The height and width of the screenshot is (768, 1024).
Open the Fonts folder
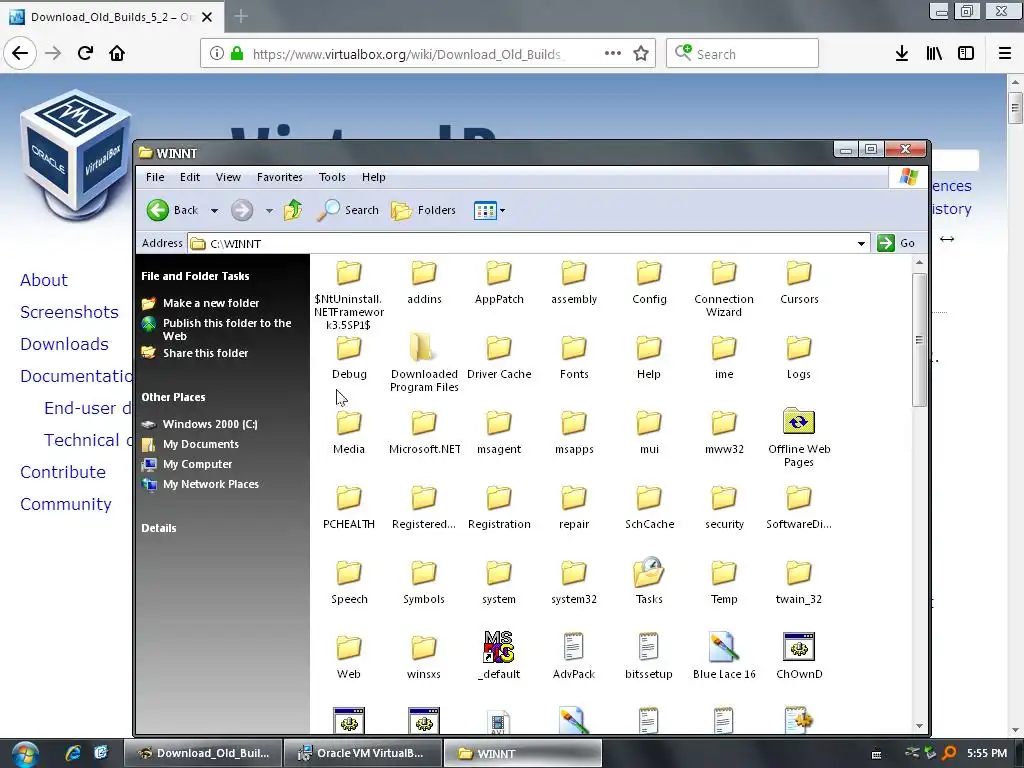click(574, 357)
